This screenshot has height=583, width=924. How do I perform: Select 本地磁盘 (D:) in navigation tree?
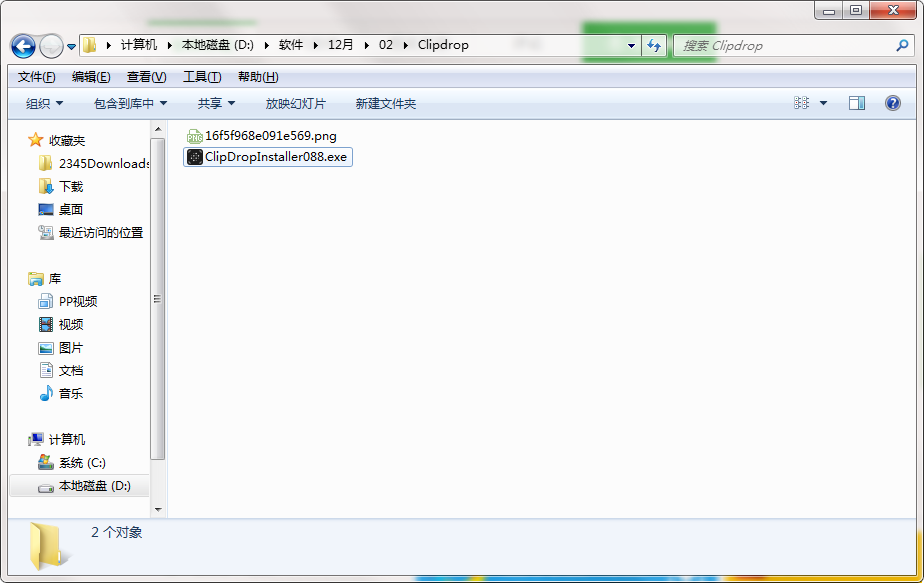(94, 486)
